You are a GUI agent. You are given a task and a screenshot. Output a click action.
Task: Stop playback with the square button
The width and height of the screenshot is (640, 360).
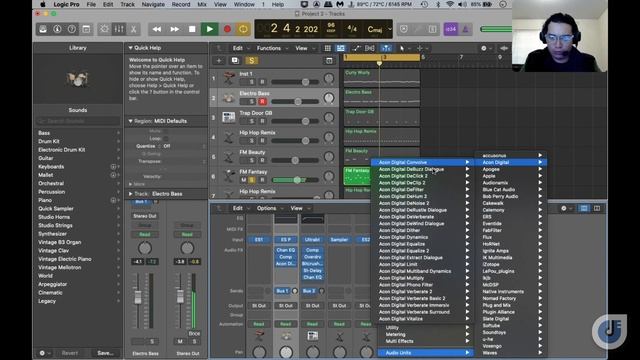[x=192, y=29]
